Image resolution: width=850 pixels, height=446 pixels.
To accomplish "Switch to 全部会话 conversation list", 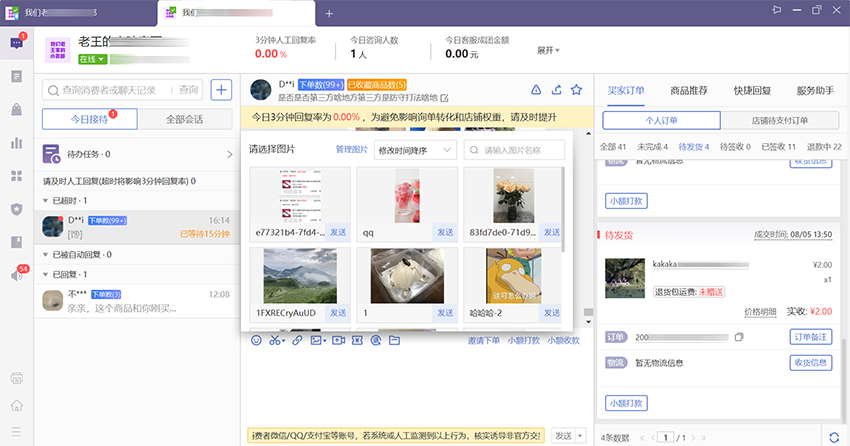I will pyautogui.click(x=184, y=120).
